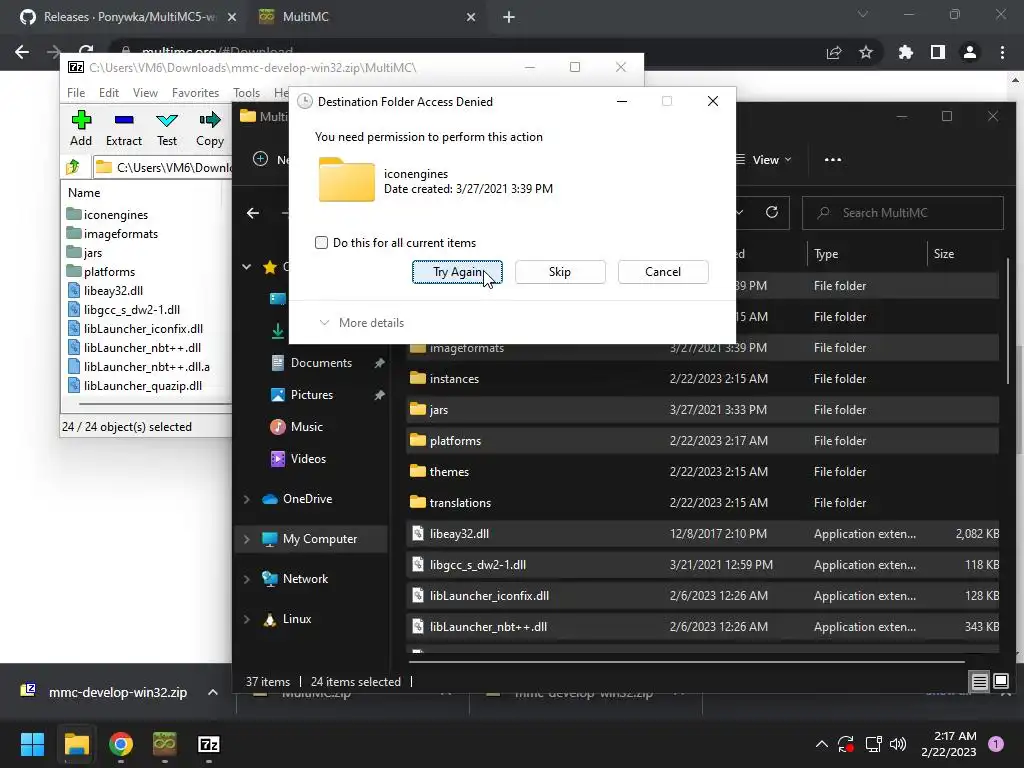Open download options for mmc-develop-win32.zip
The width and height of the screenshot is (1024, 768).
tap(213, 692)
